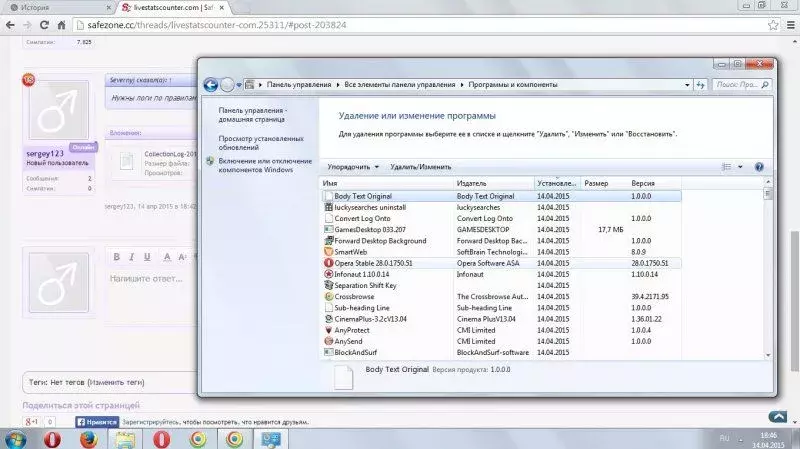Open the Programs help question mark icon
800x449 pixels.
(759, 167)
